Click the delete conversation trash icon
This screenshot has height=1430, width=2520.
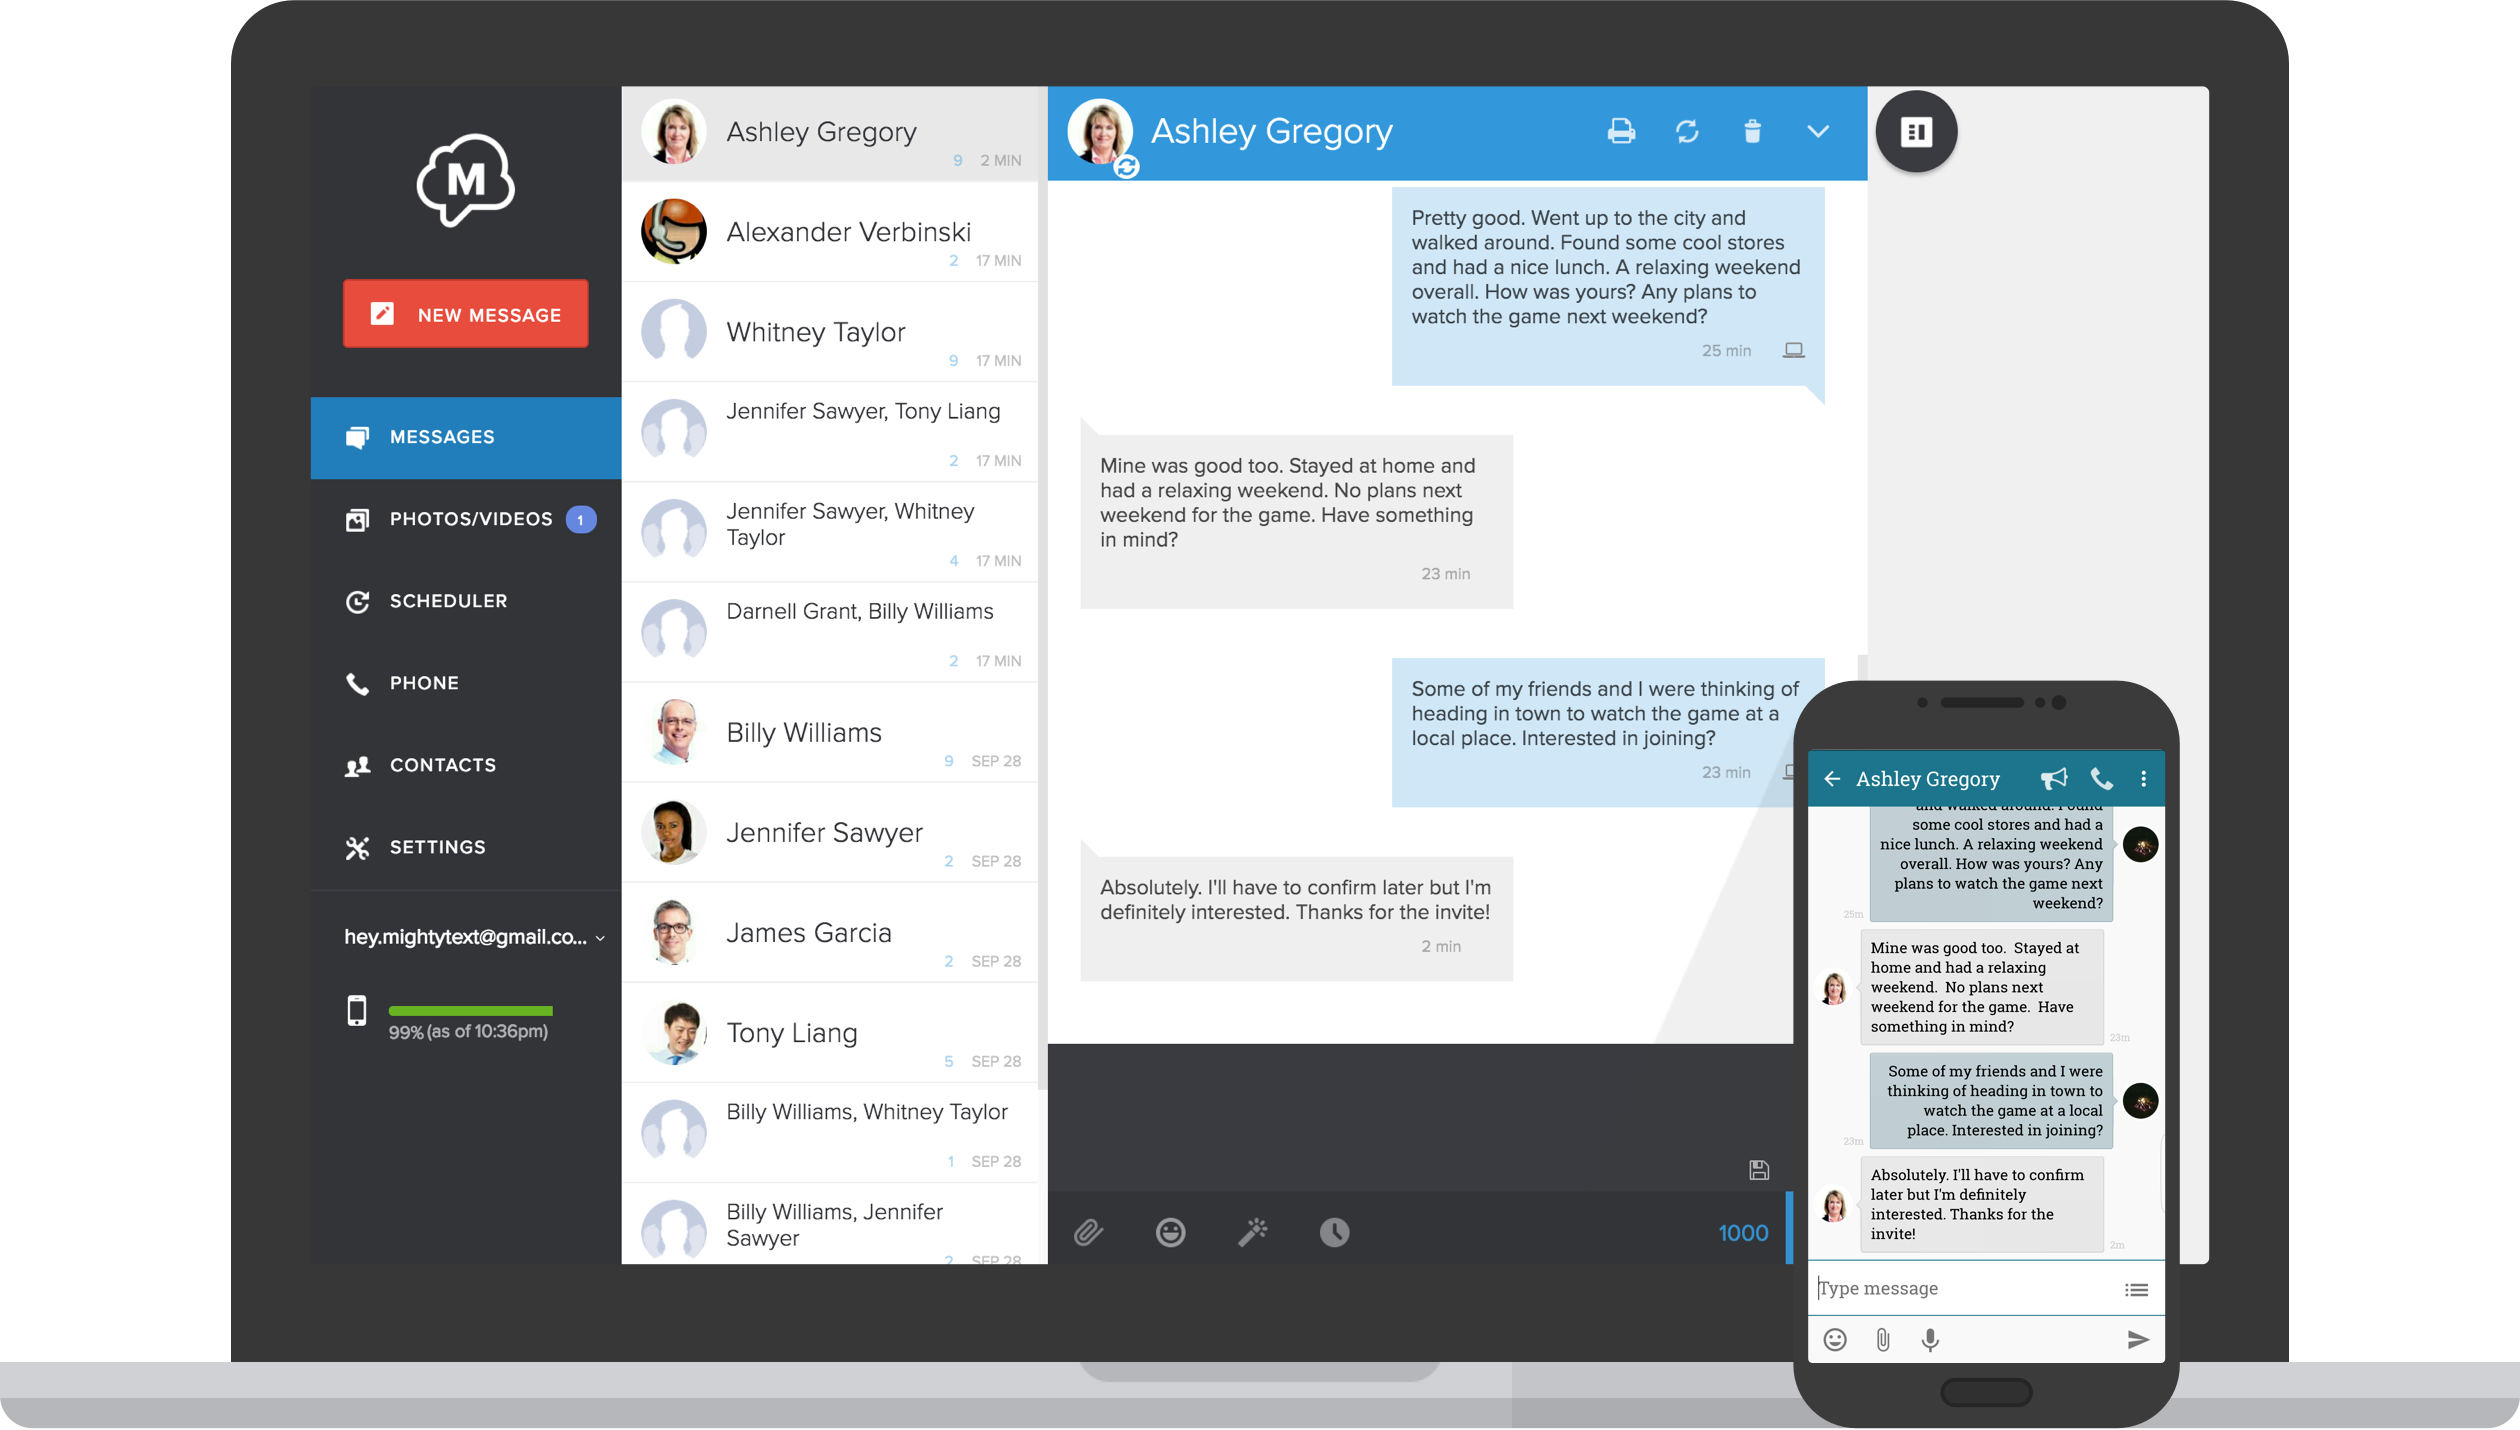click(1752, 132)
